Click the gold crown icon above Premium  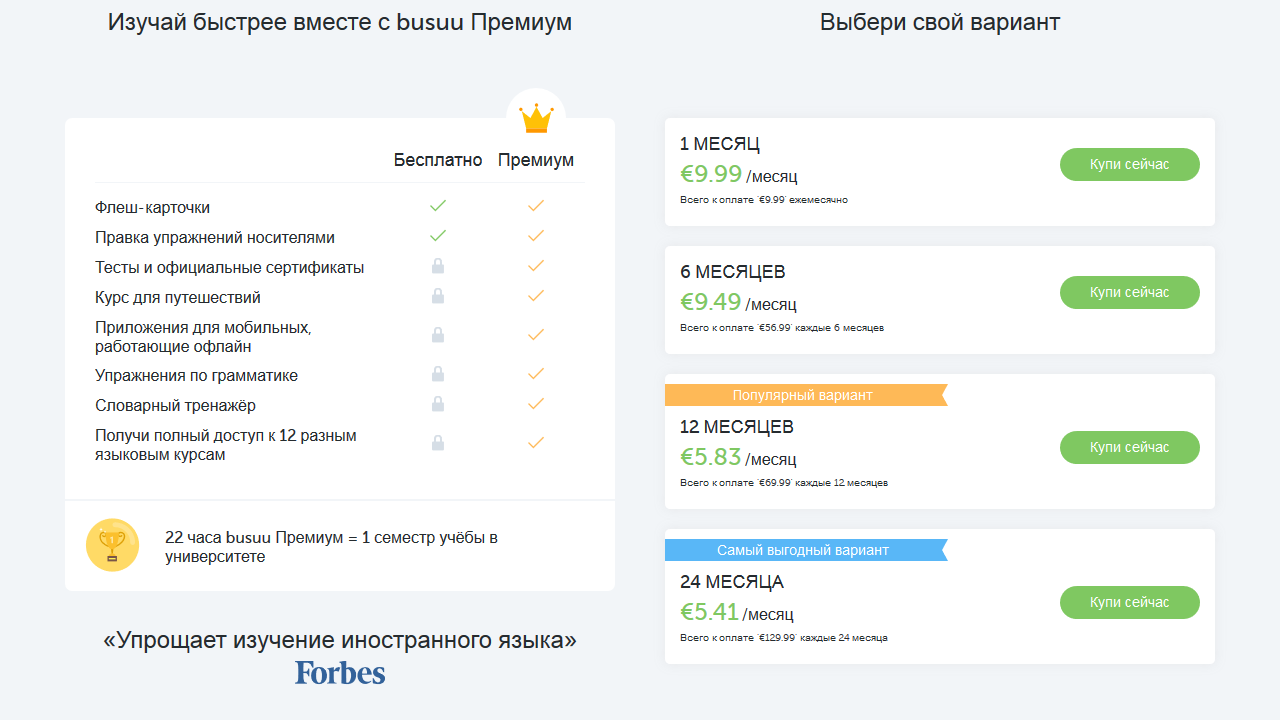[536, 118]
